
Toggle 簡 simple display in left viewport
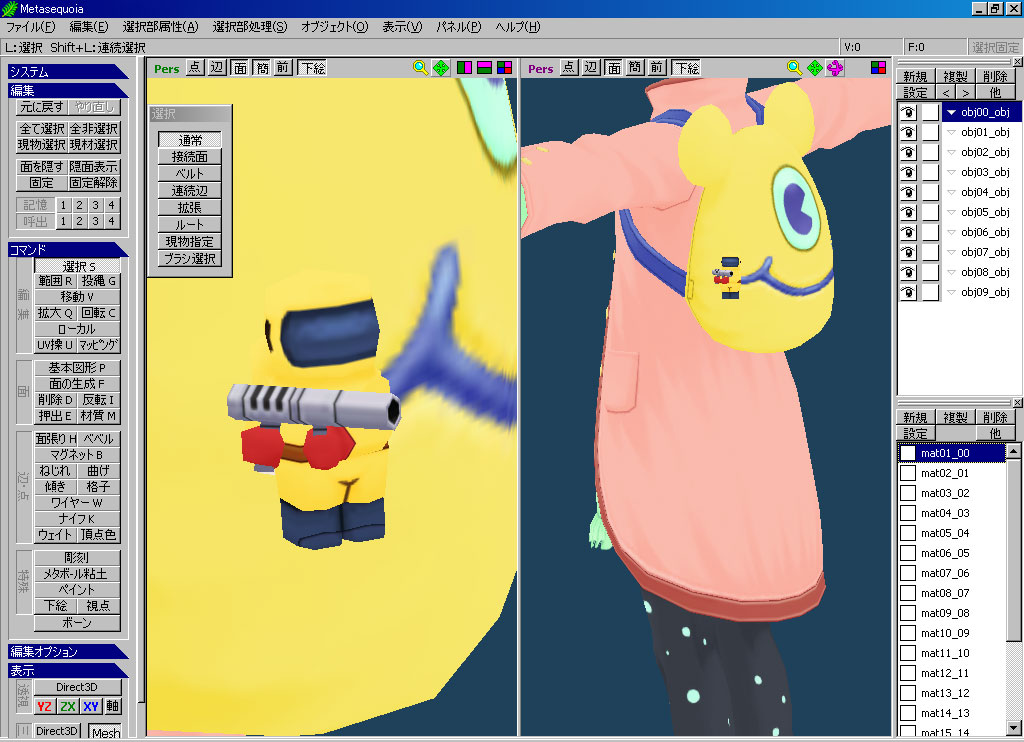pyautogui.click(x=262, y=67)
